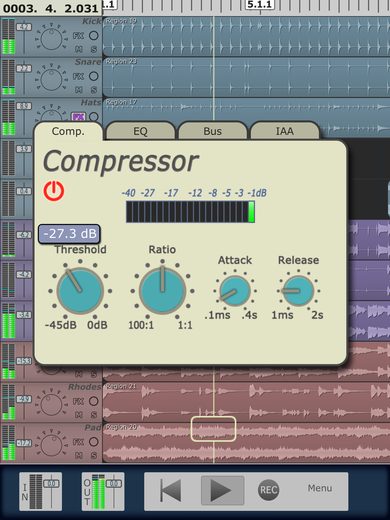Click the Kick volume fader handle
The image size is (390, 520).
24,27
